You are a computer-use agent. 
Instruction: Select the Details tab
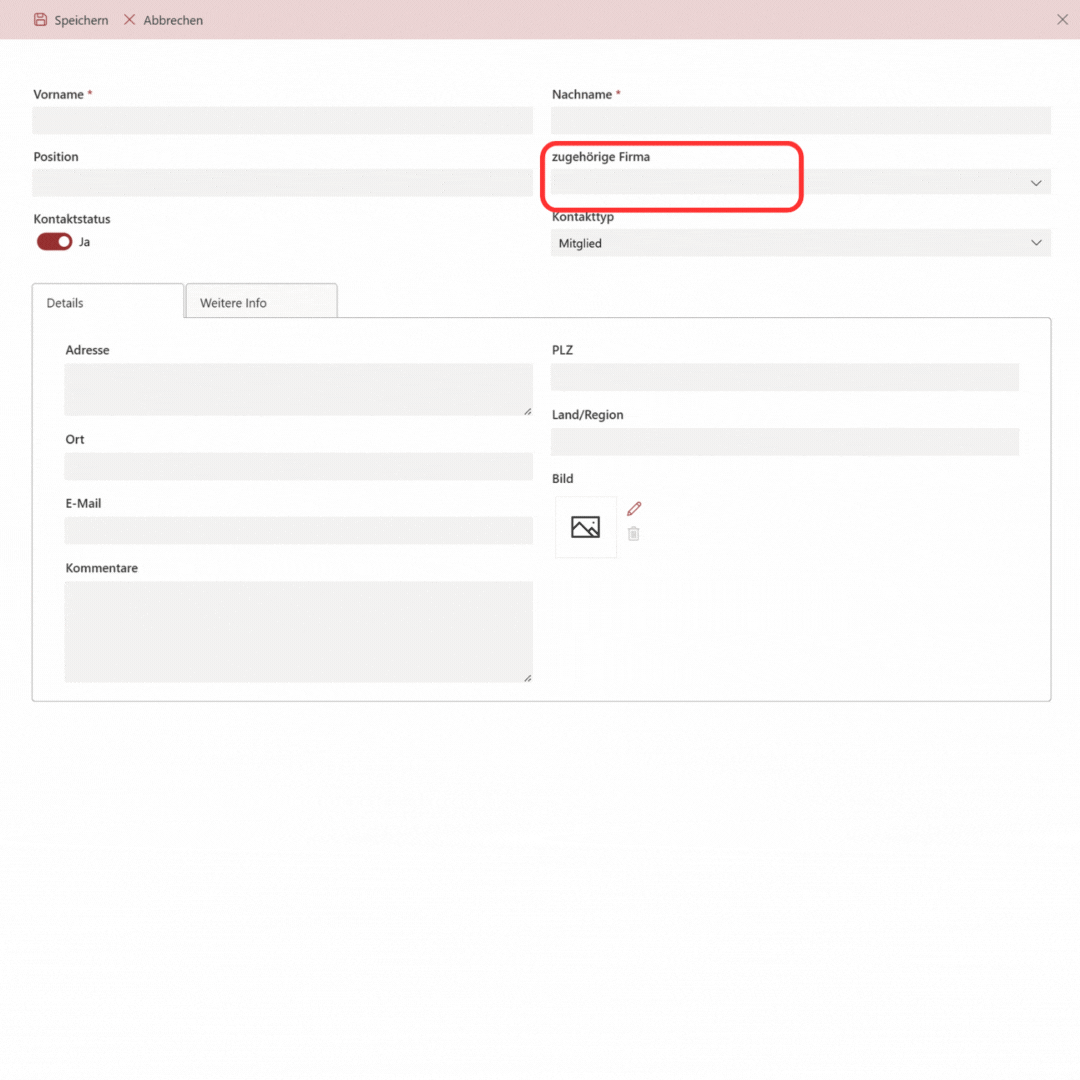(108, 302)
